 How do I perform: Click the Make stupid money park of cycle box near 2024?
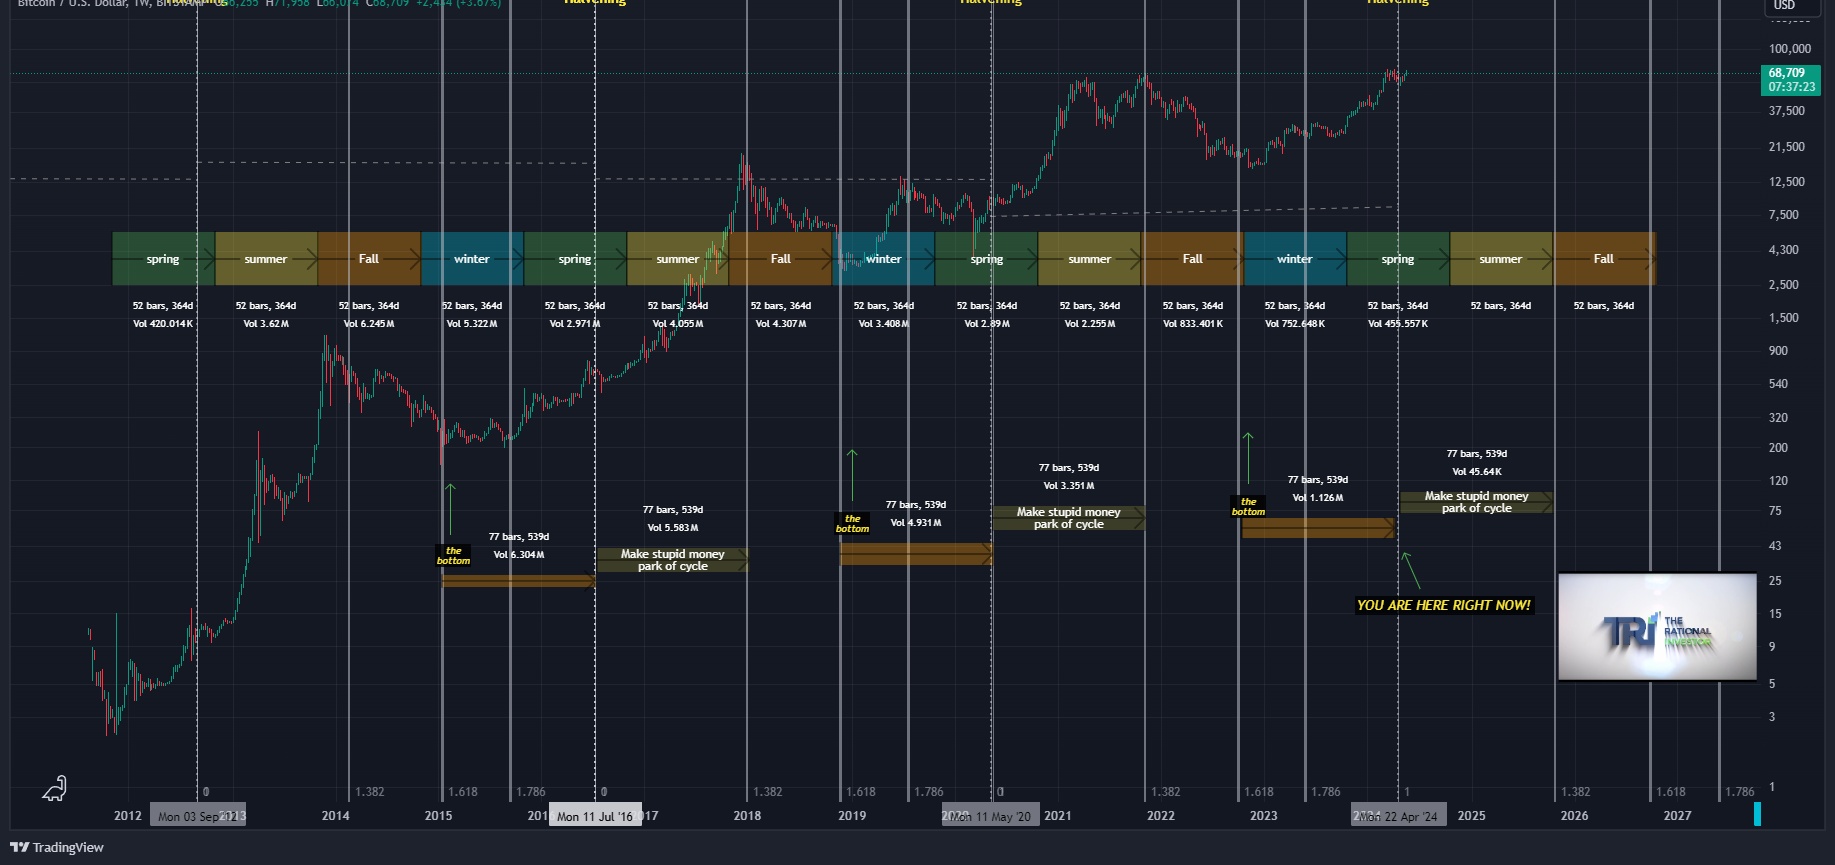(1476, 501)
